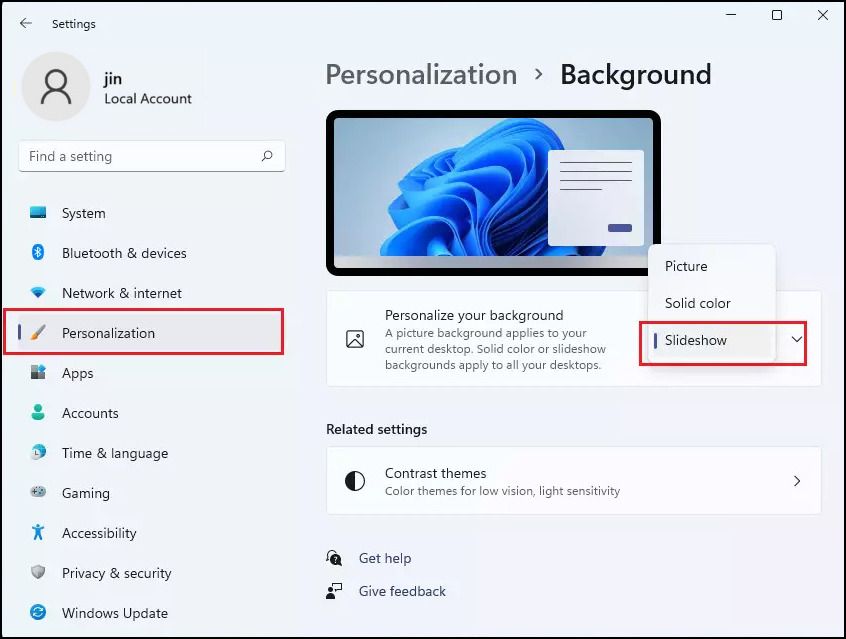This screenshot has height=639, width=846.
Task: Open Time & language label
Action: 115,453
